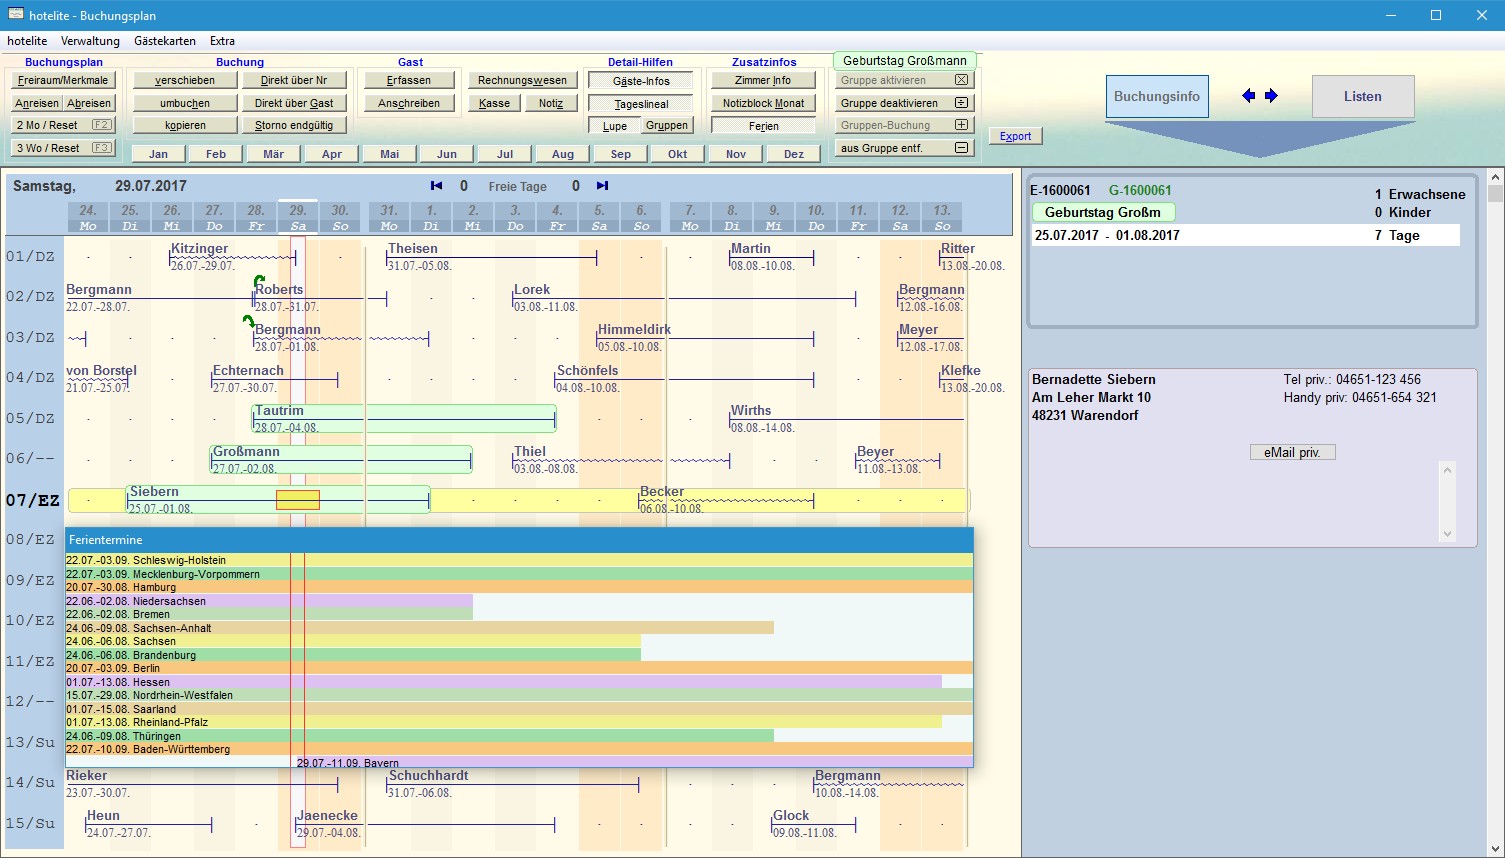Screen dimensions: 1505x858
Task: Open the Verwaltung menu
Action: click(x=90, y=41)
